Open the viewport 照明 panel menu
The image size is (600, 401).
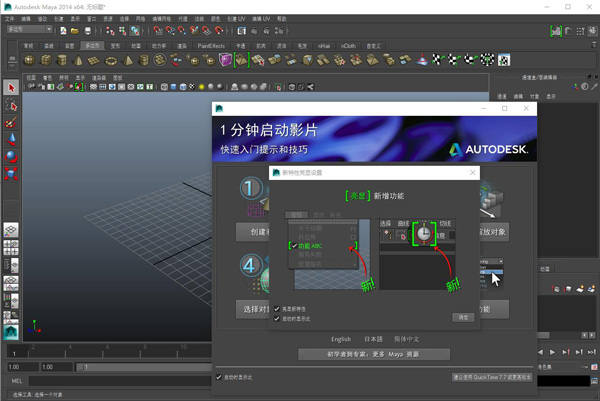coord(64,78)
